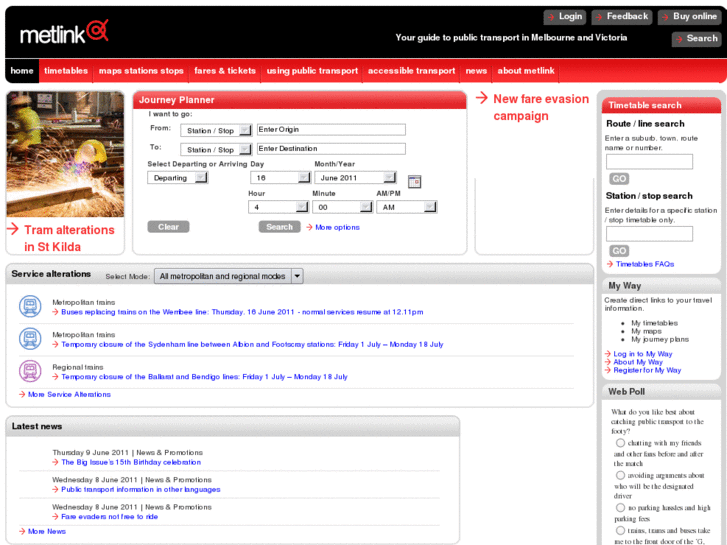The image size is (727, 545).
Task: Open the Day dropdown showing 16
Action: click(280, 178)
